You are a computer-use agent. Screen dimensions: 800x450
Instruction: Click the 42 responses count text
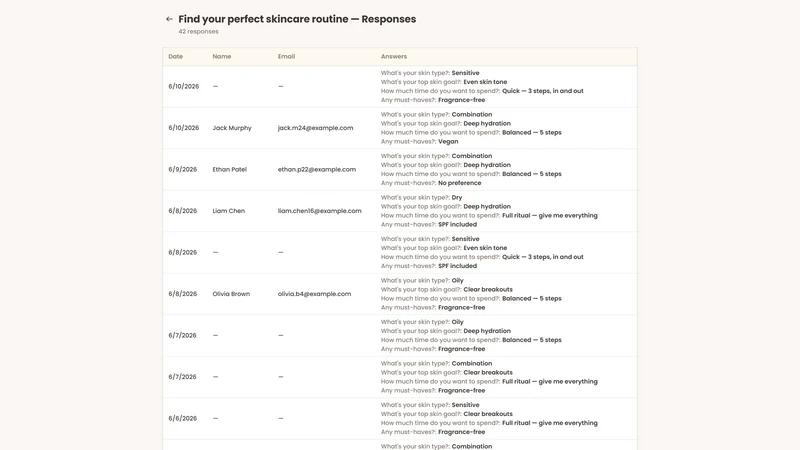[x=198, y=32]
